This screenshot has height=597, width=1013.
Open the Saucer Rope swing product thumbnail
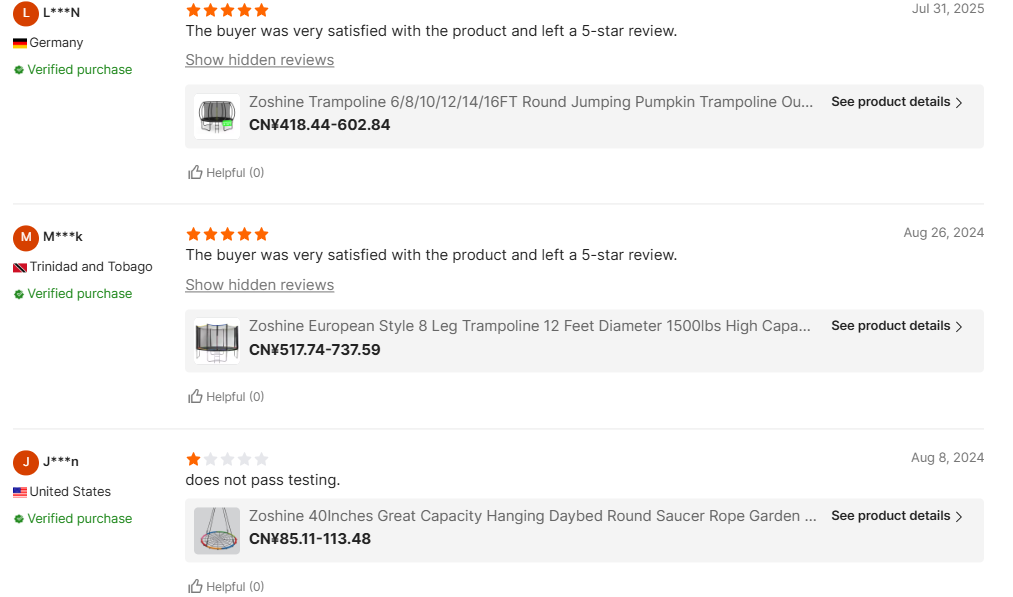216,530
